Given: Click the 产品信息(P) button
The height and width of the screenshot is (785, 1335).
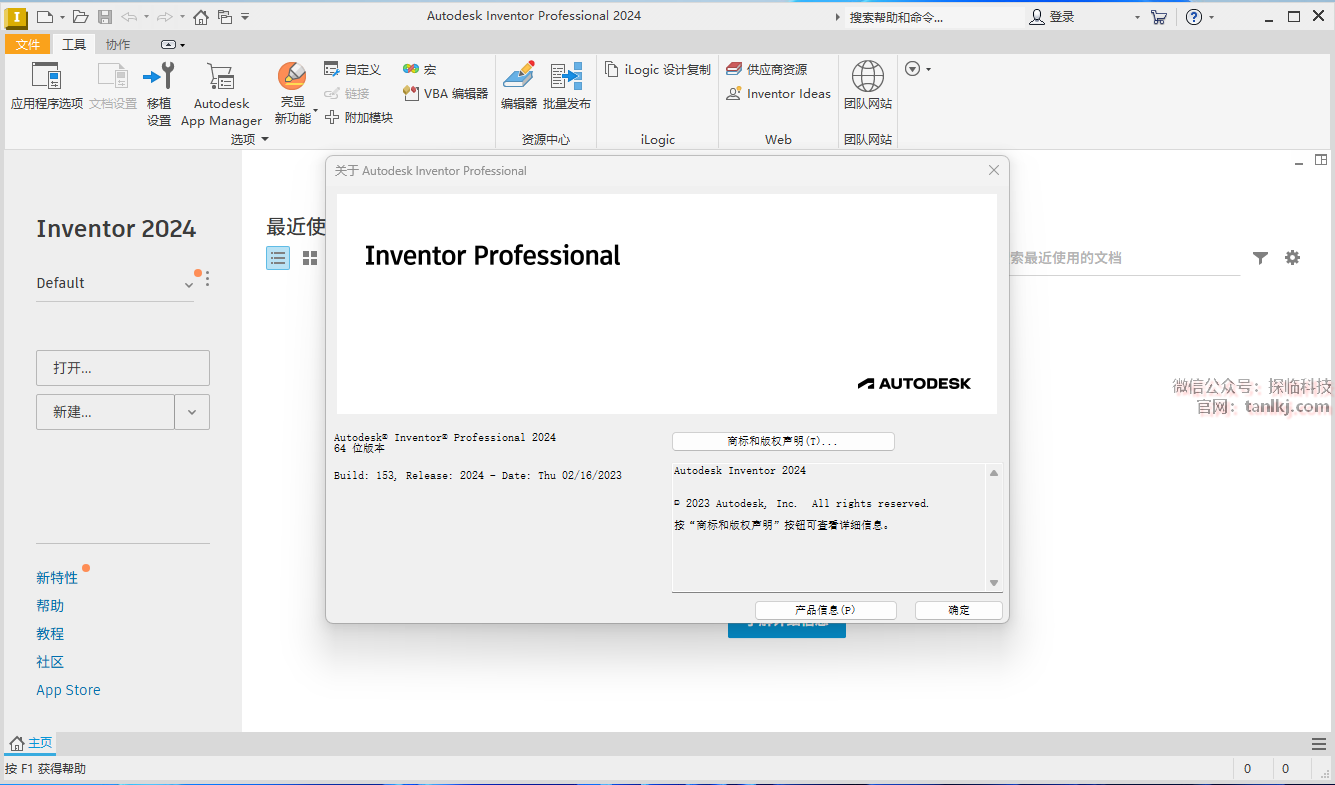Looking at the screenshot, I should pos(825,610).
